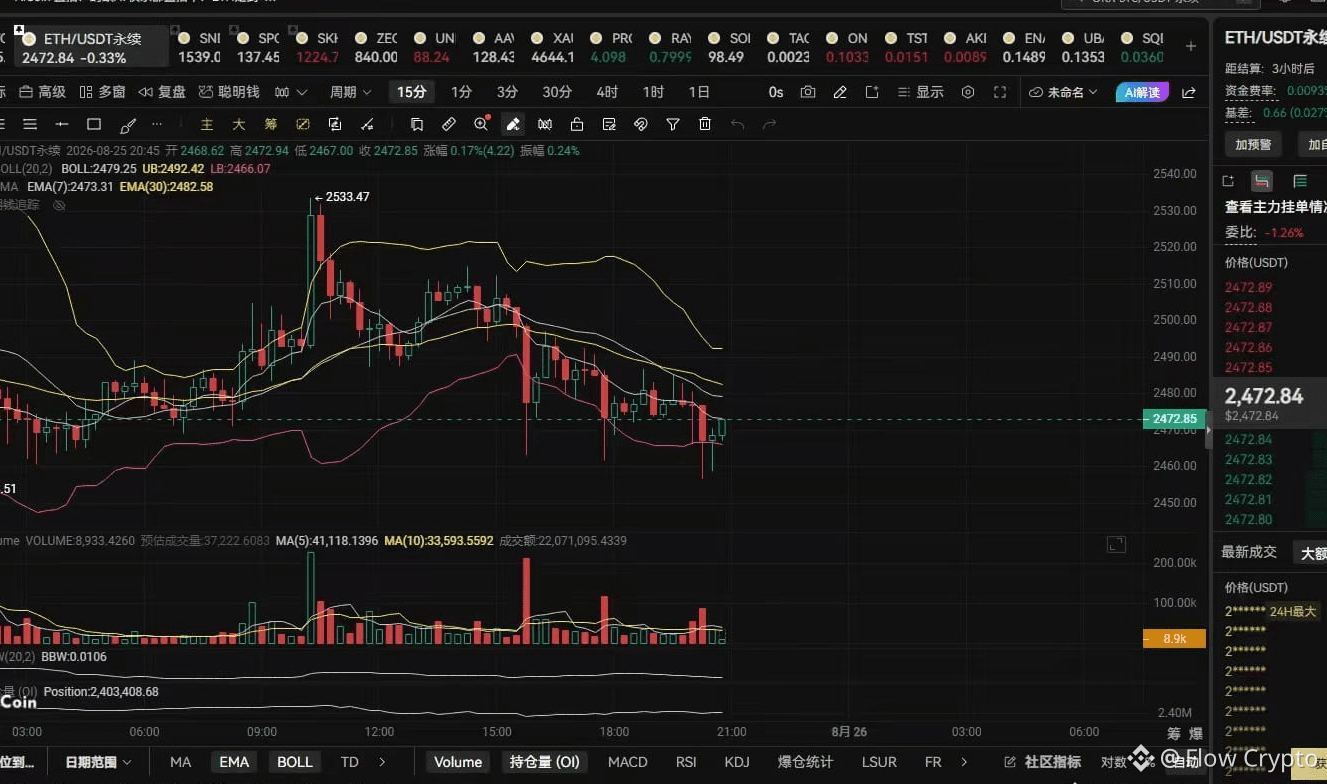Click the 大 indicator icon

pyautogui.click(x=239, y=125)
